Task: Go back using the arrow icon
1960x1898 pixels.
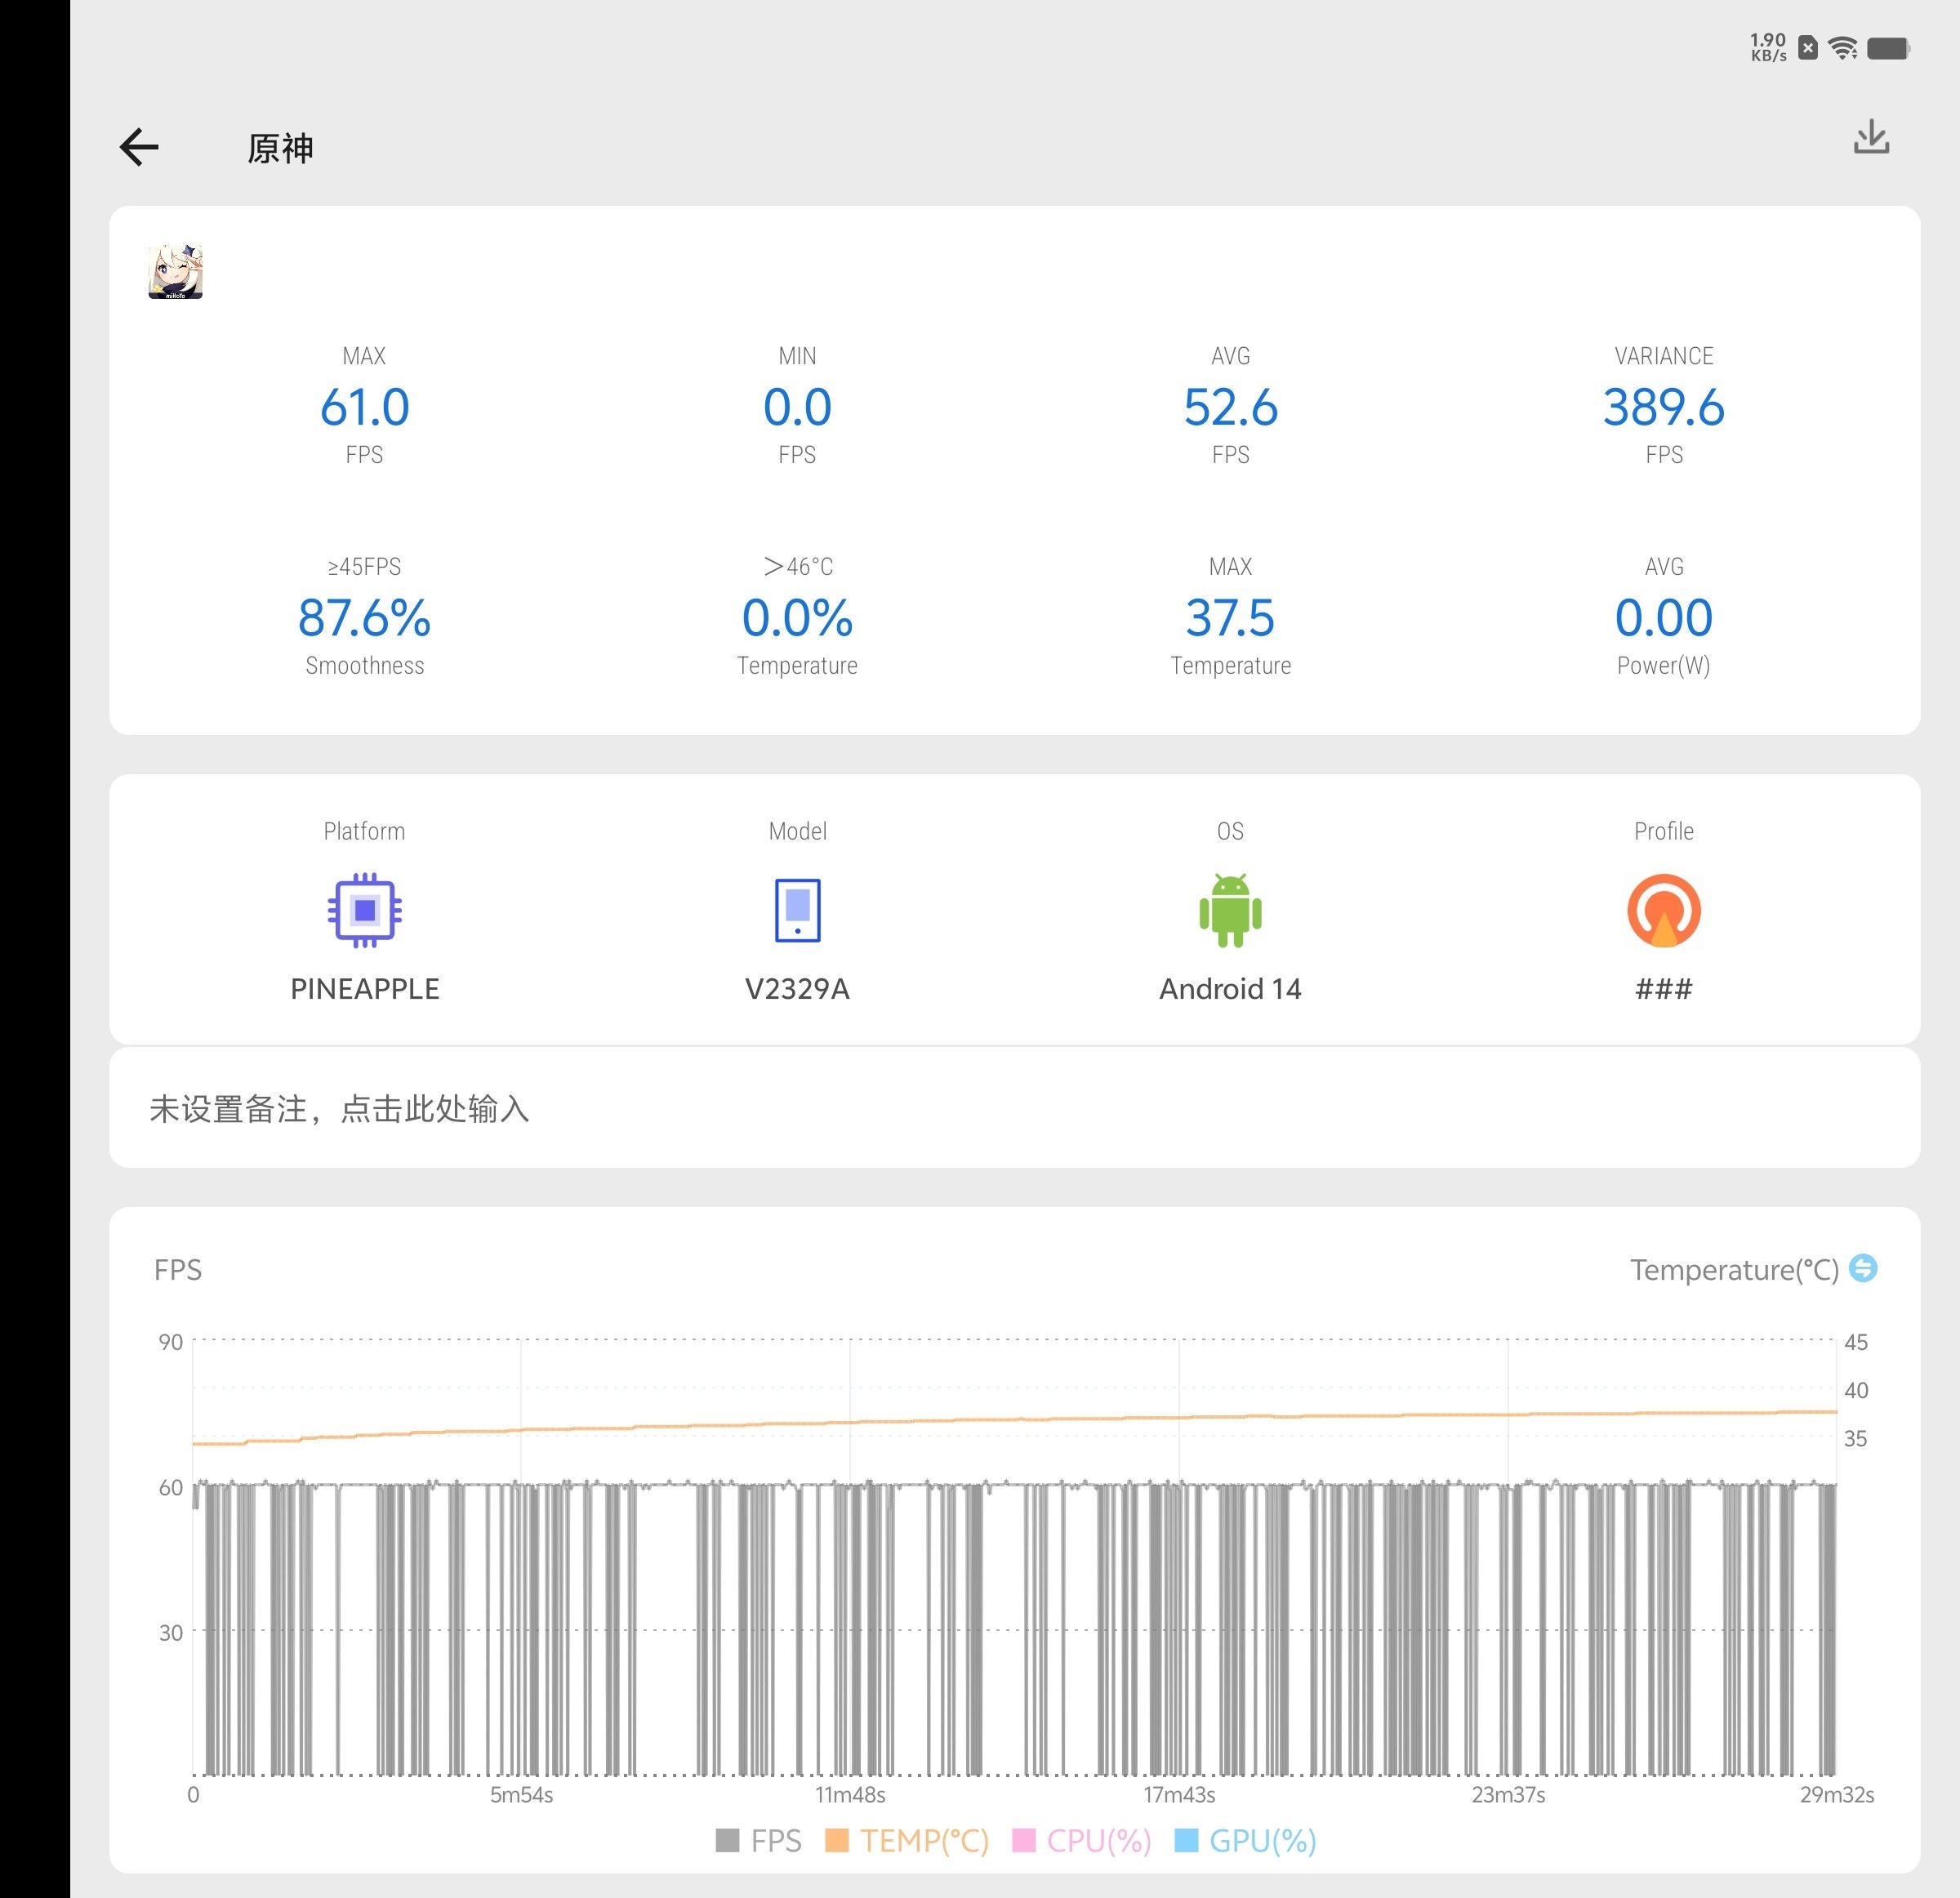Action: click(139, 147)
